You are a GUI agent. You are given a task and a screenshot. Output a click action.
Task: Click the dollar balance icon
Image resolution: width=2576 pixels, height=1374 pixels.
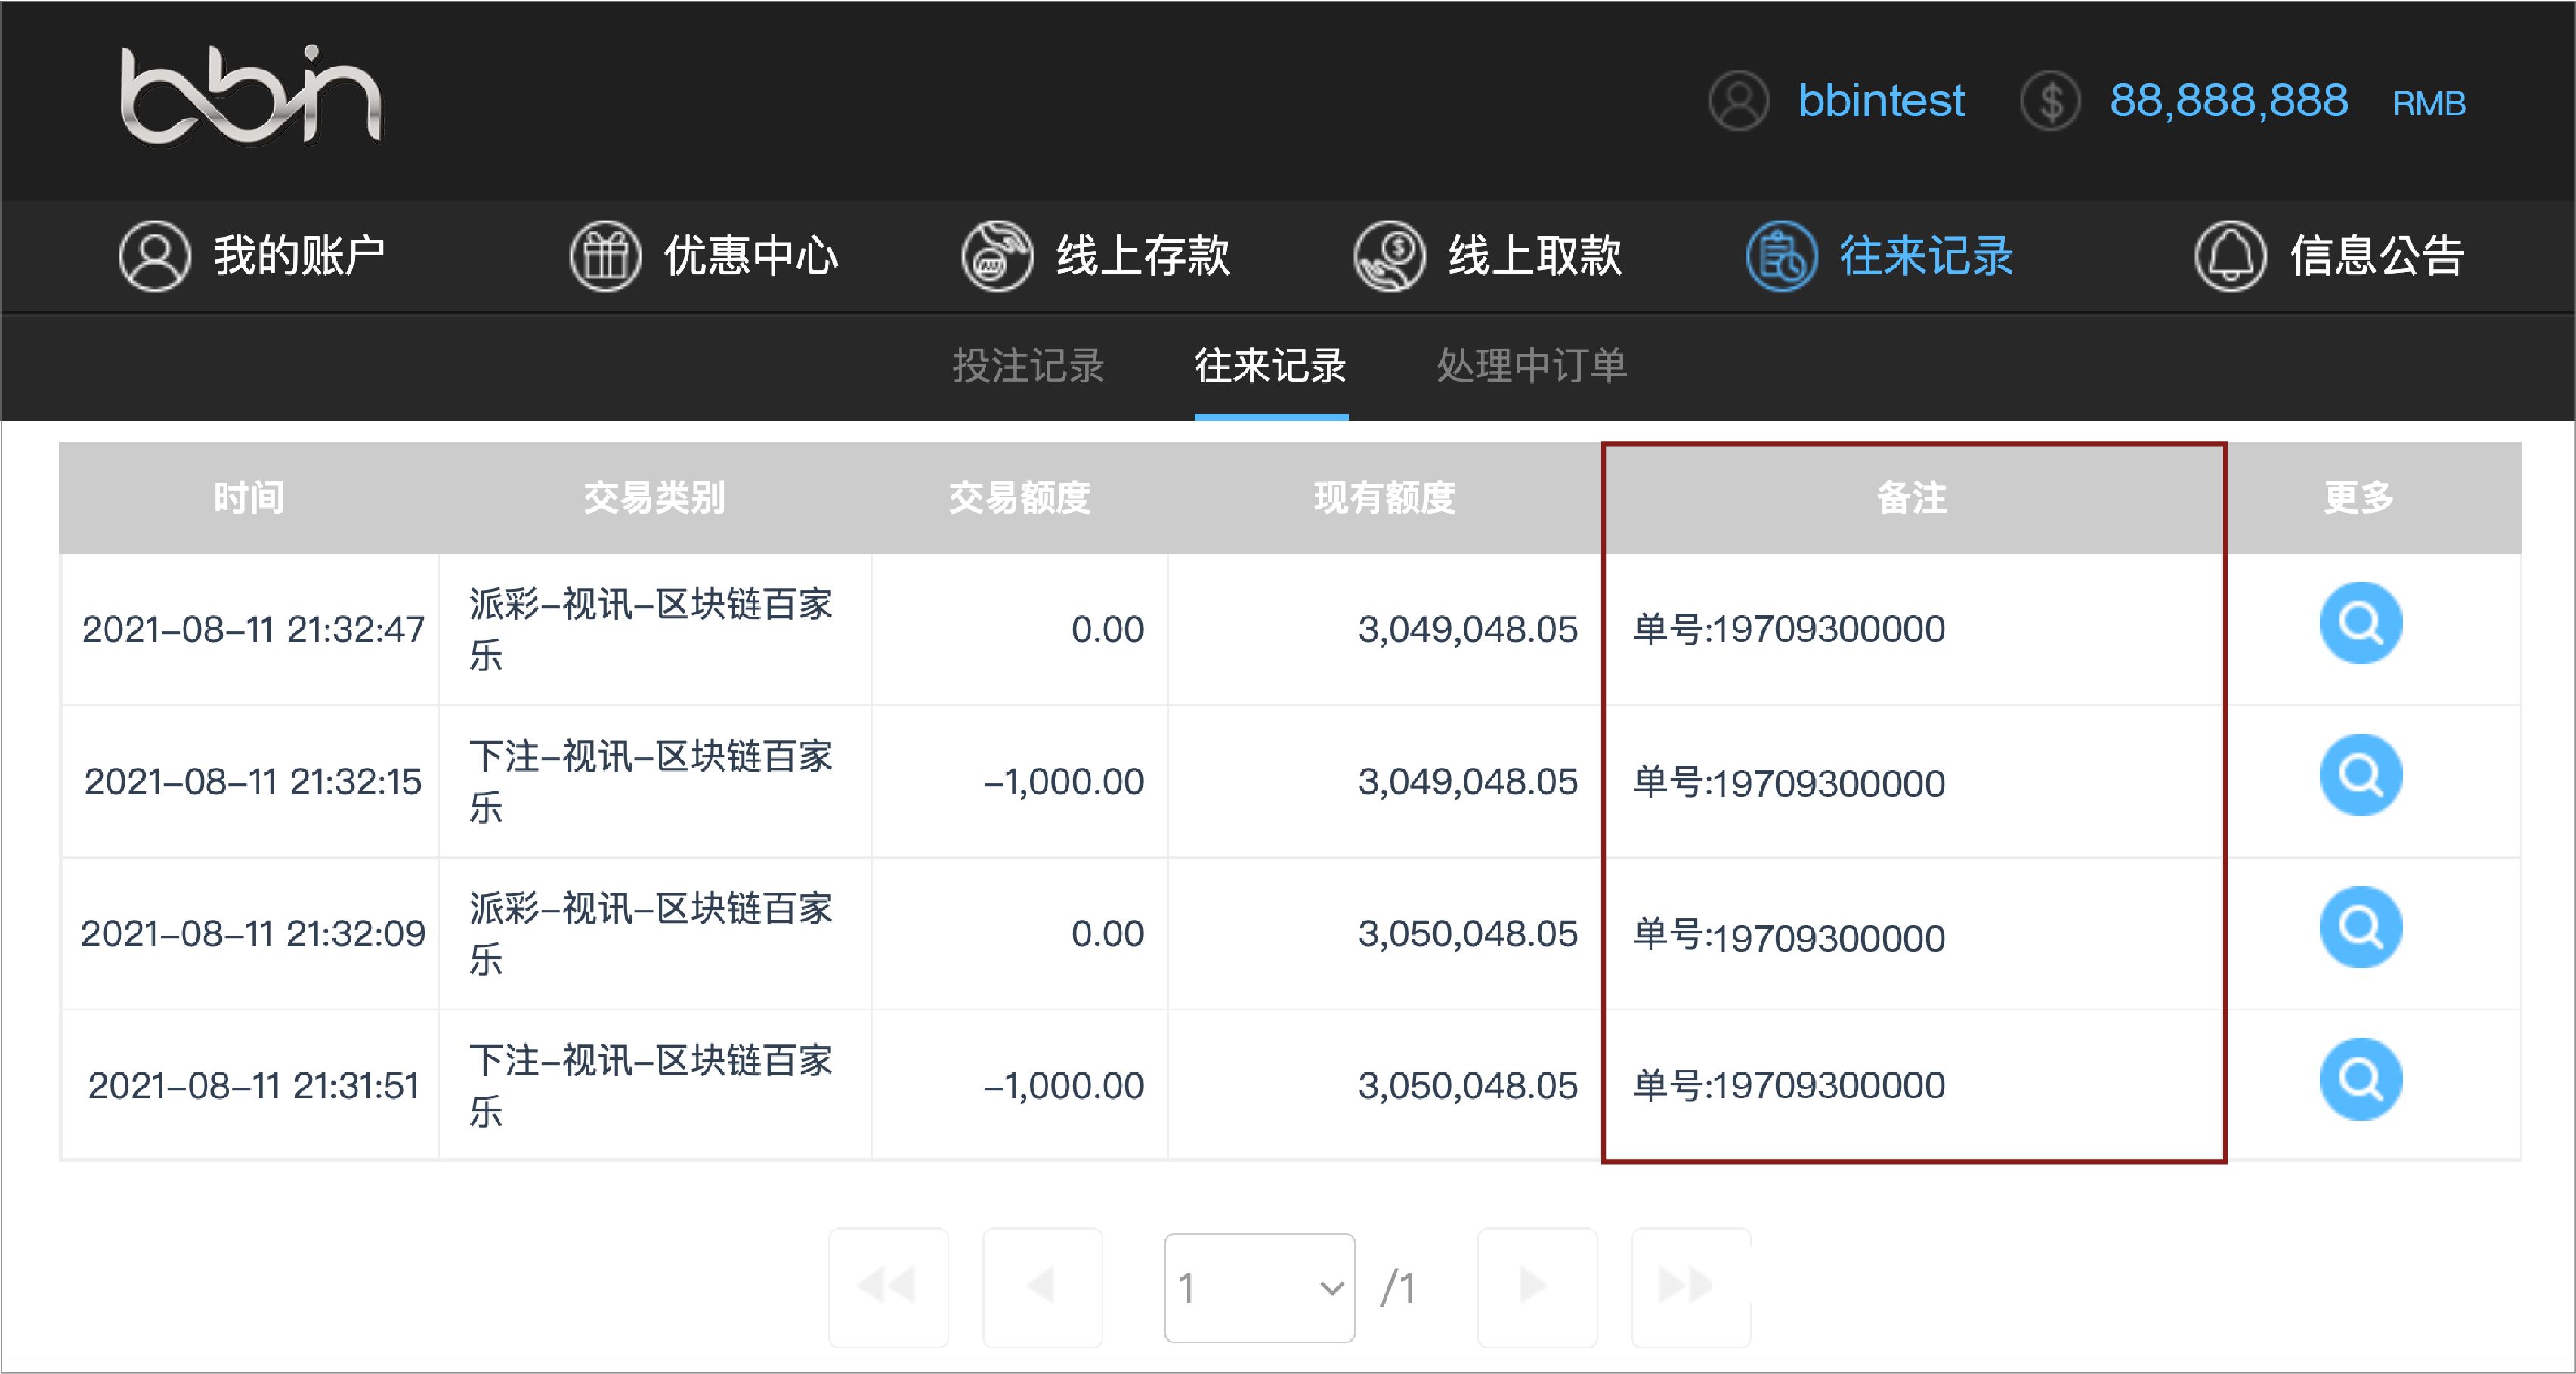click(x=2049, y=101)
